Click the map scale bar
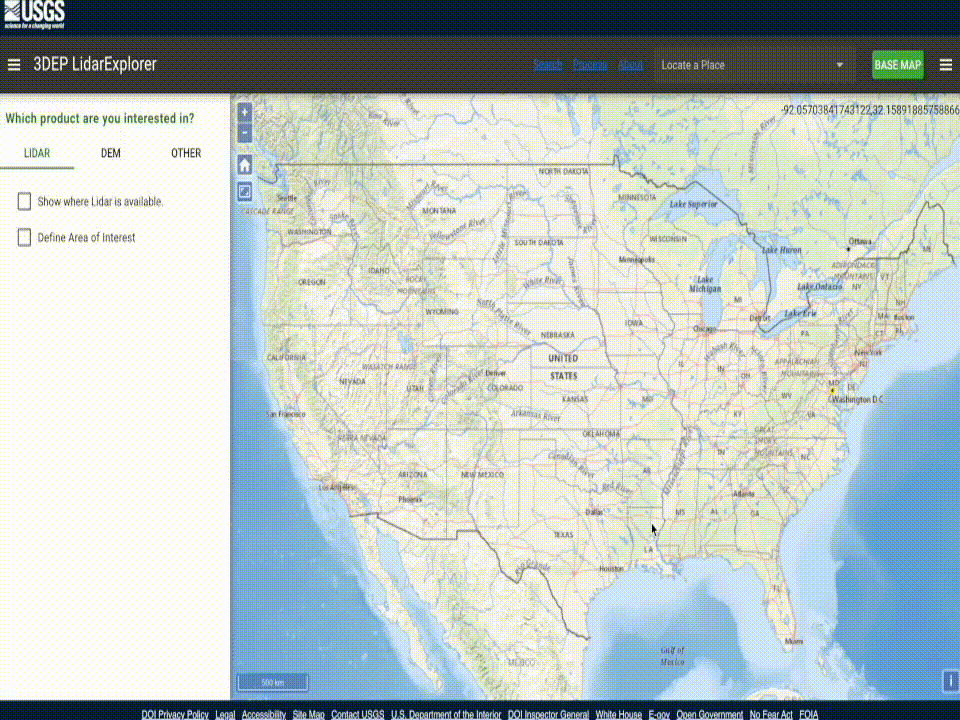Viewport: 960px width, 720px height. point(272,682)
